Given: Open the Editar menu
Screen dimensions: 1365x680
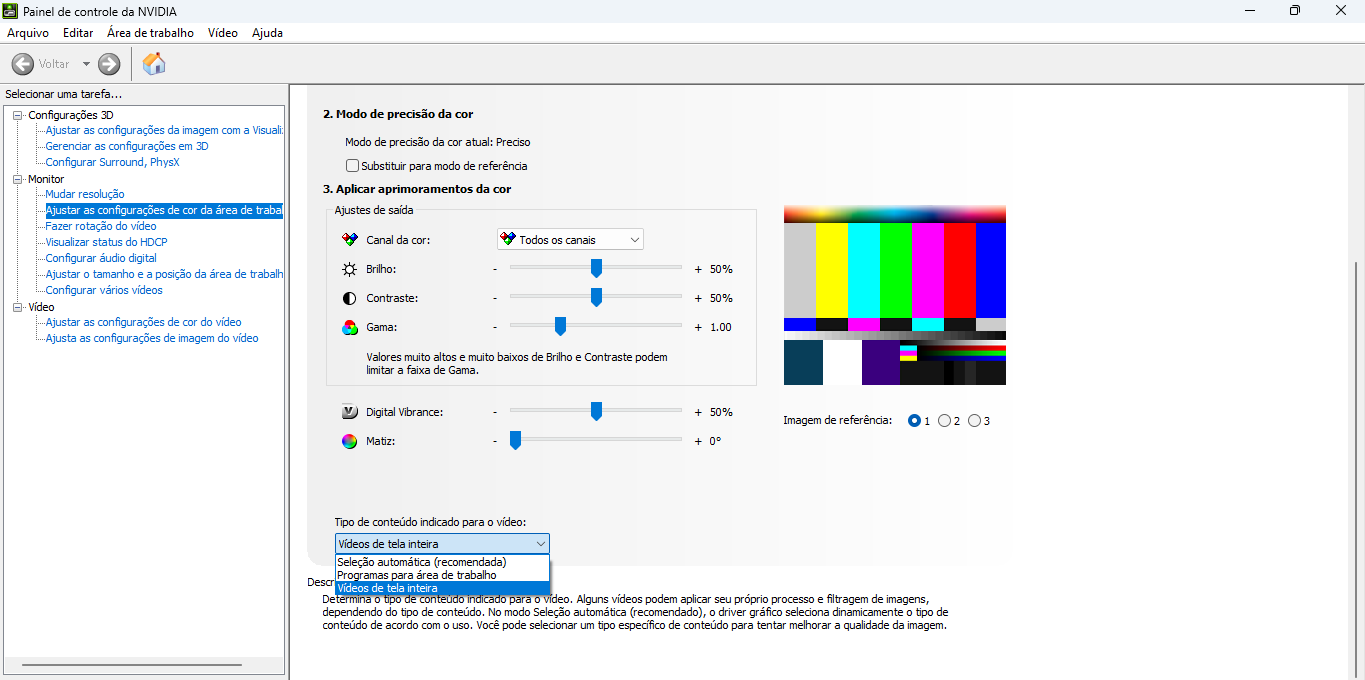Looking at the screenshot, I should 78,33.
